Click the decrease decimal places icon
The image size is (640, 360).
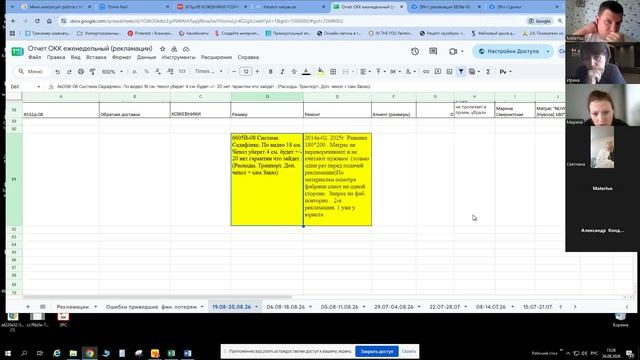158,71
